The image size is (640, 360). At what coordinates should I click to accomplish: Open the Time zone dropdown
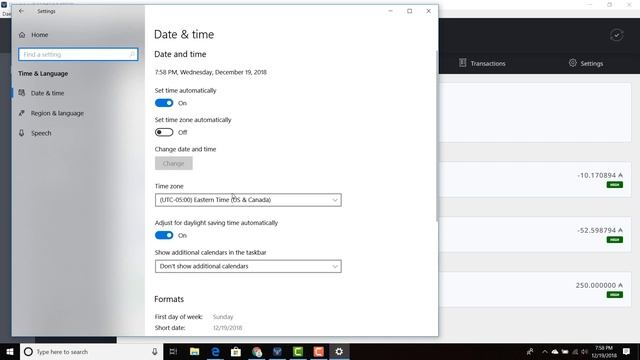pyautogui.click(x=248, y=200)
